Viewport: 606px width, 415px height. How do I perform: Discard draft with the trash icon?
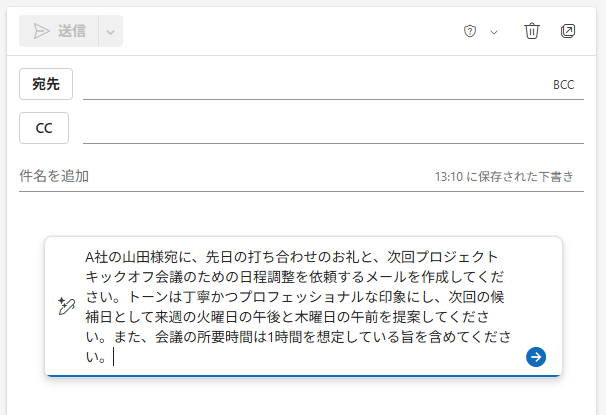point(531,31)
